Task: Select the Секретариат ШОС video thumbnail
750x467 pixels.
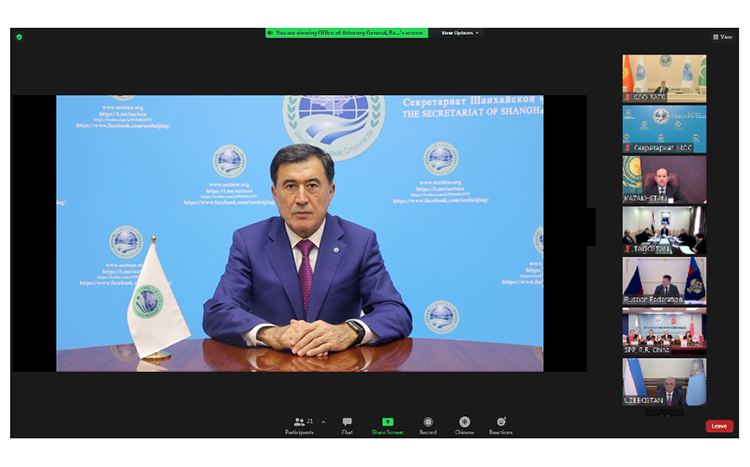Action: click(664, 129)
